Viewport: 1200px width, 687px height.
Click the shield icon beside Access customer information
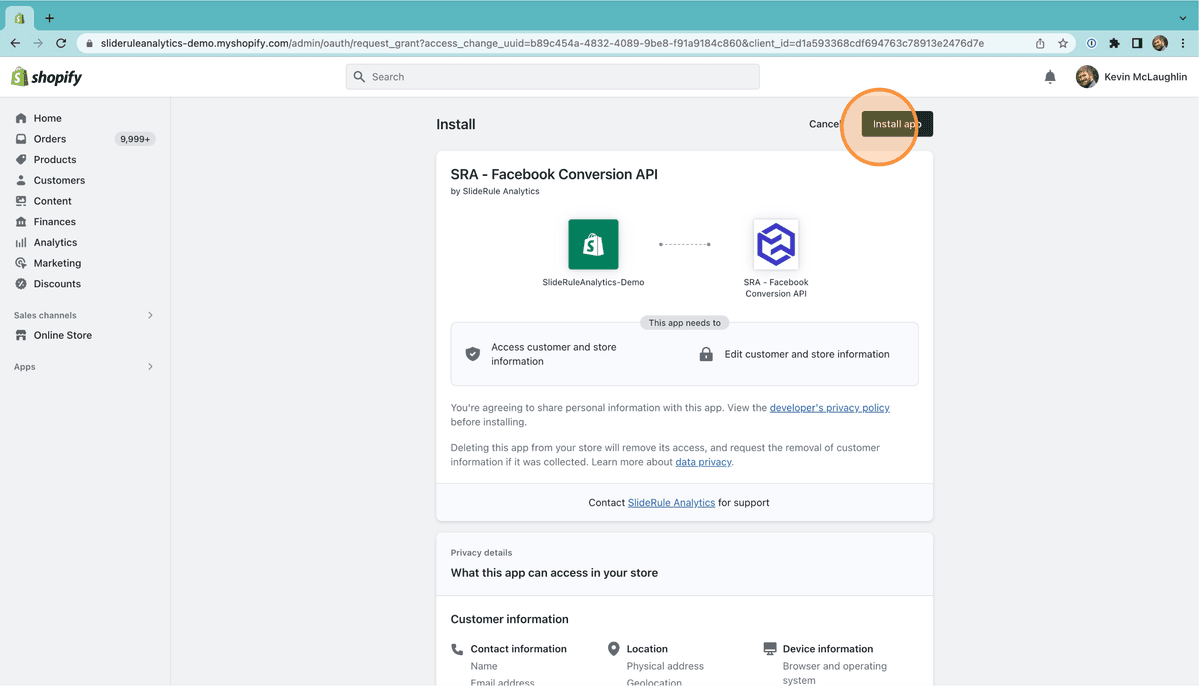pos(473,354)
